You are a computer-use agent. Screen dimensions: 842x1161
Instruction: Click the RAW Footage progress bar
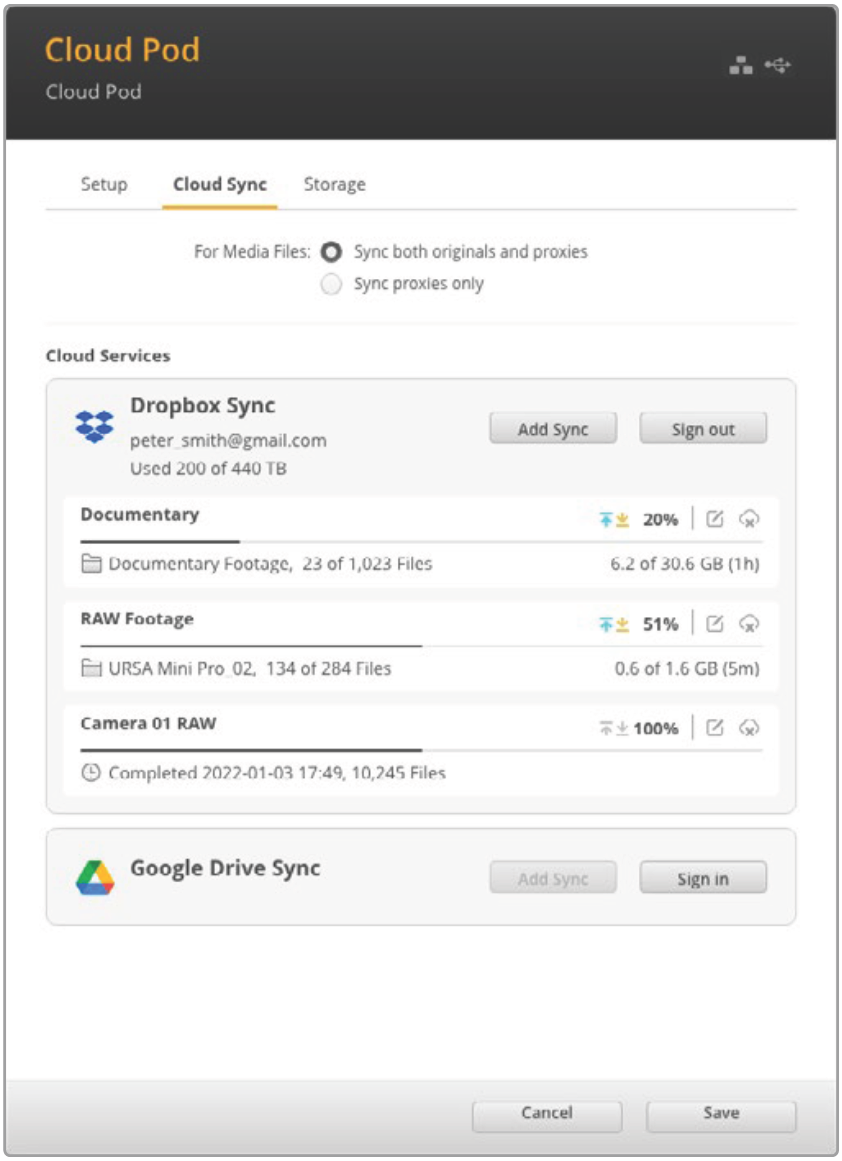[x=421, y=646]
